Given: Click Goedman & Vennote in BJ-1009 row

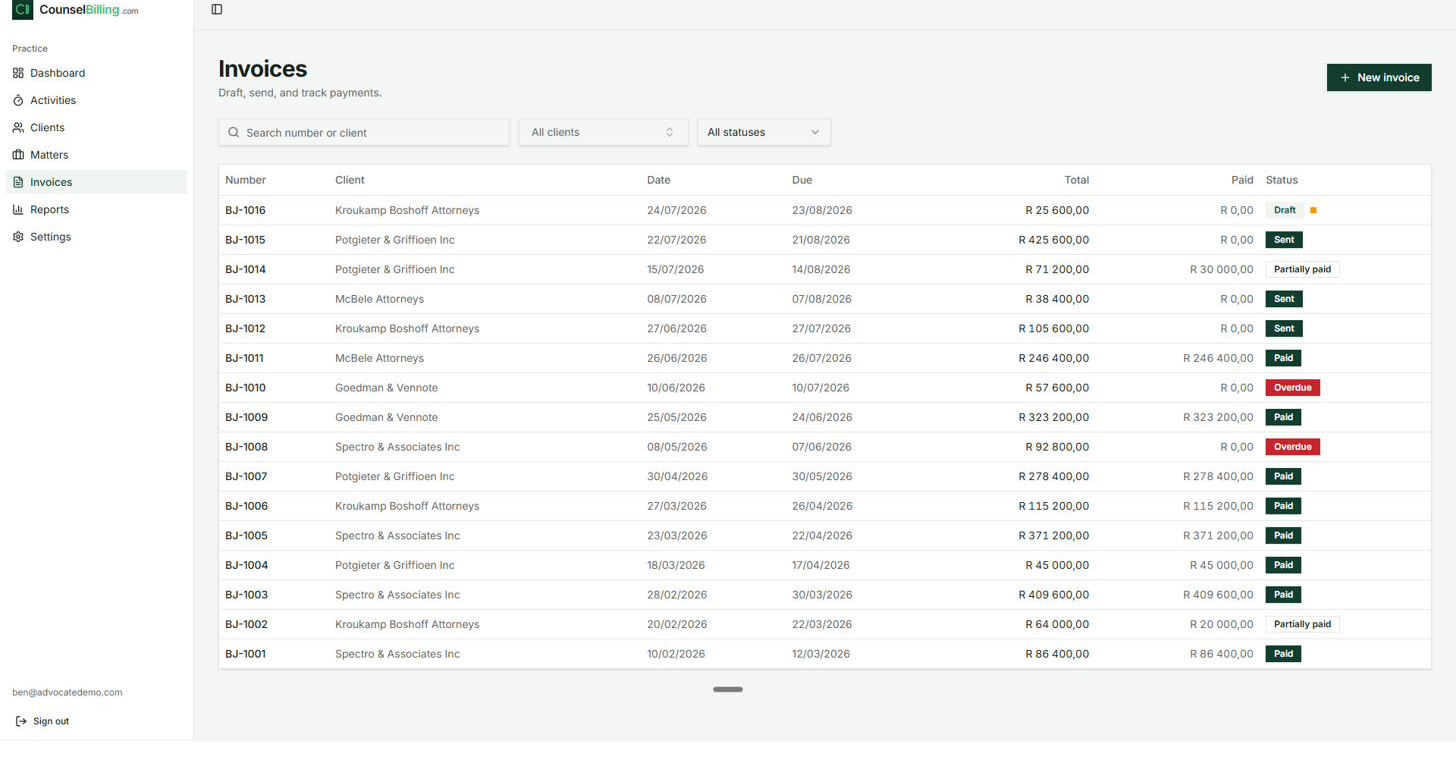Looking at the screenshot, I should 386,417.
